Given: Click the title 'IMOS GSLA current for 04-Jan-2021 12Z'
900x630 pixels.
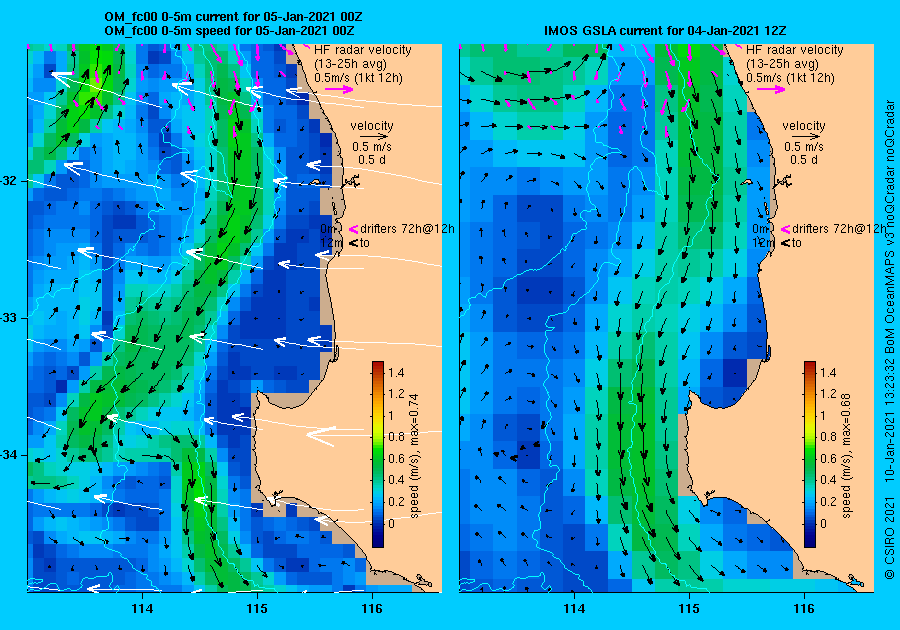Looking at the screenshot, I should pos(665,31).
